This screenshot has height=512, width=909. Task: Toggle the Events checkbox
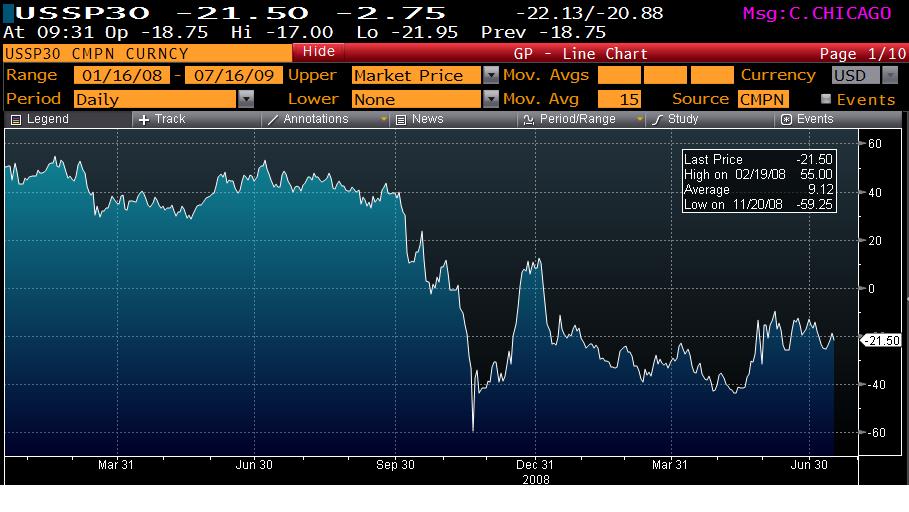click(x=826, y=99)
